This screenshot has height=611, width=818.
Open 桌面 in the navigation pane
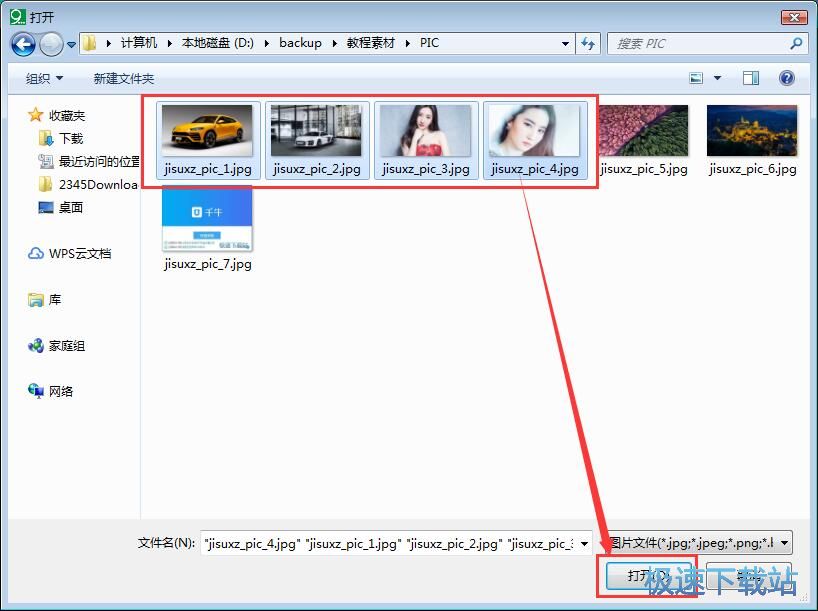pyautogui.click(x=71, y=207)
